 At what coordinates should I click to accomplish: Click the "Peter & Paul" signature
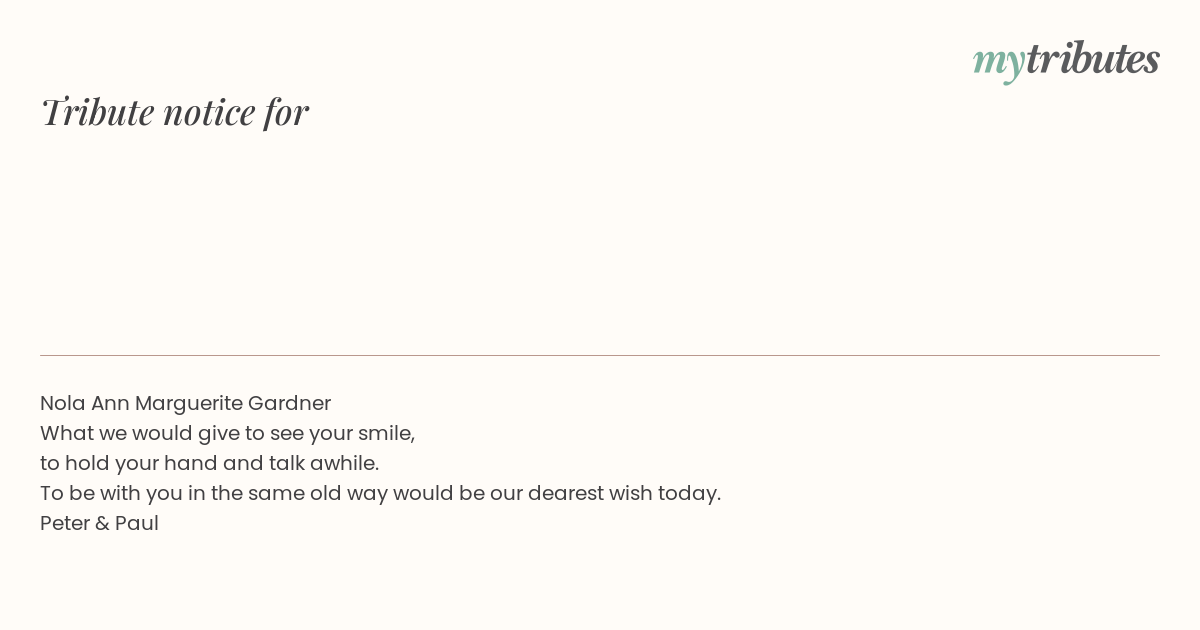click(x=99, y=523)
